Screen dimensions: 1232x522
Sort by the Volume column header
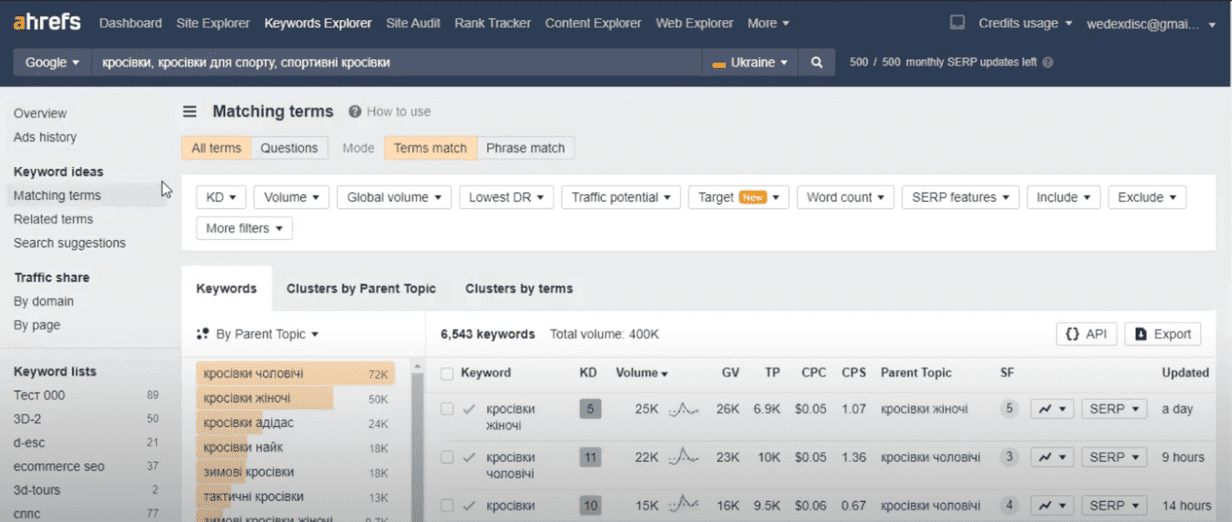coord(642,373)
